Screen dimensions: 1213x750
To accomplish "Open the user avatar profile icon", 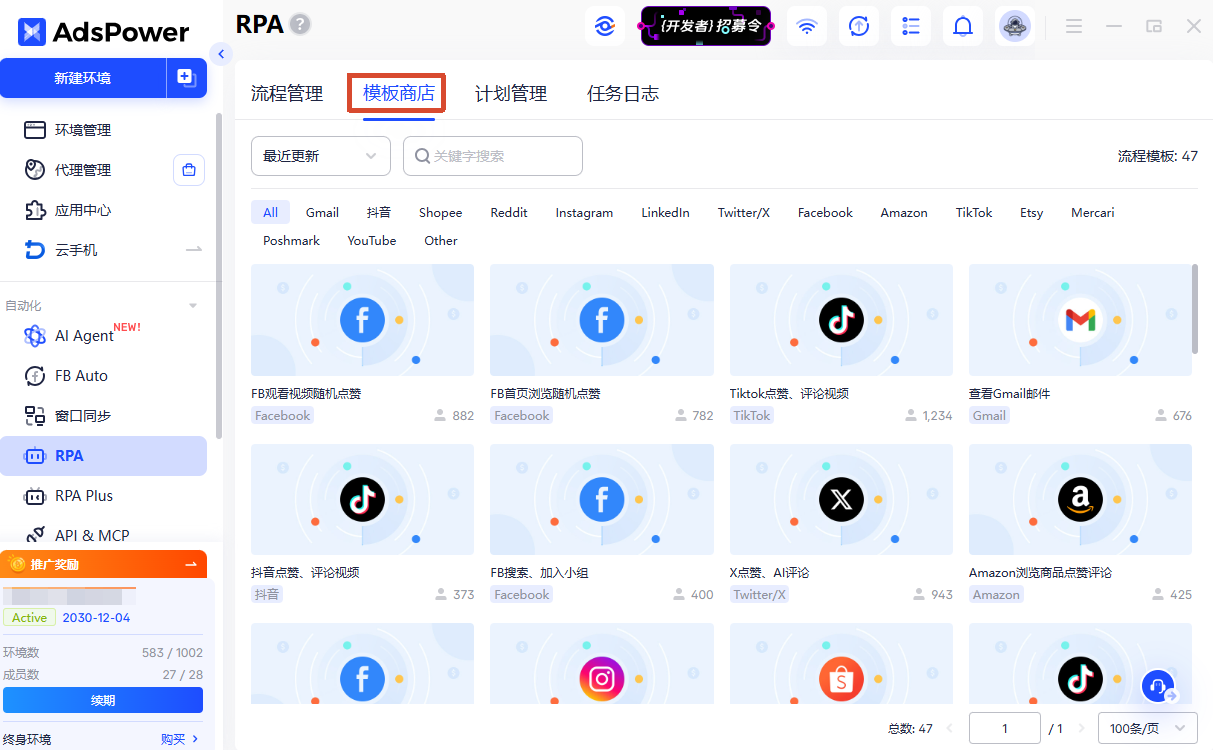I will [x=1015, y=26].
